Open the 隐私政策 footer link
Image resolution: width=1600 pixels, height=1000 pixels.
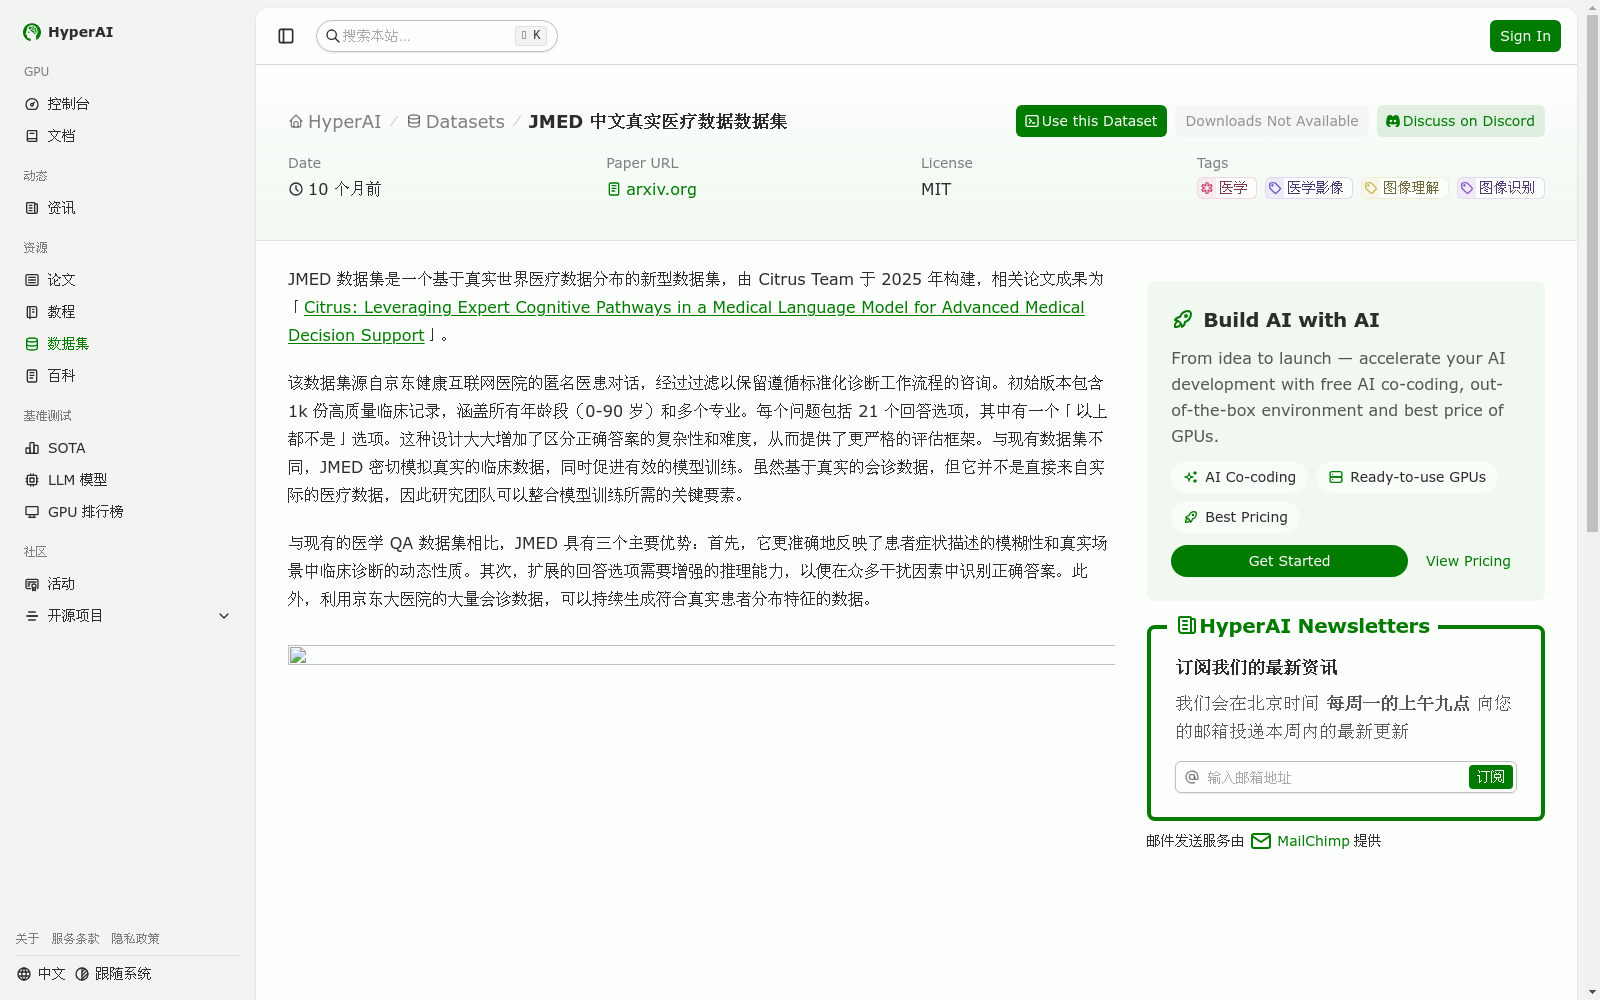pyautogui.click(x=135, y=939)
